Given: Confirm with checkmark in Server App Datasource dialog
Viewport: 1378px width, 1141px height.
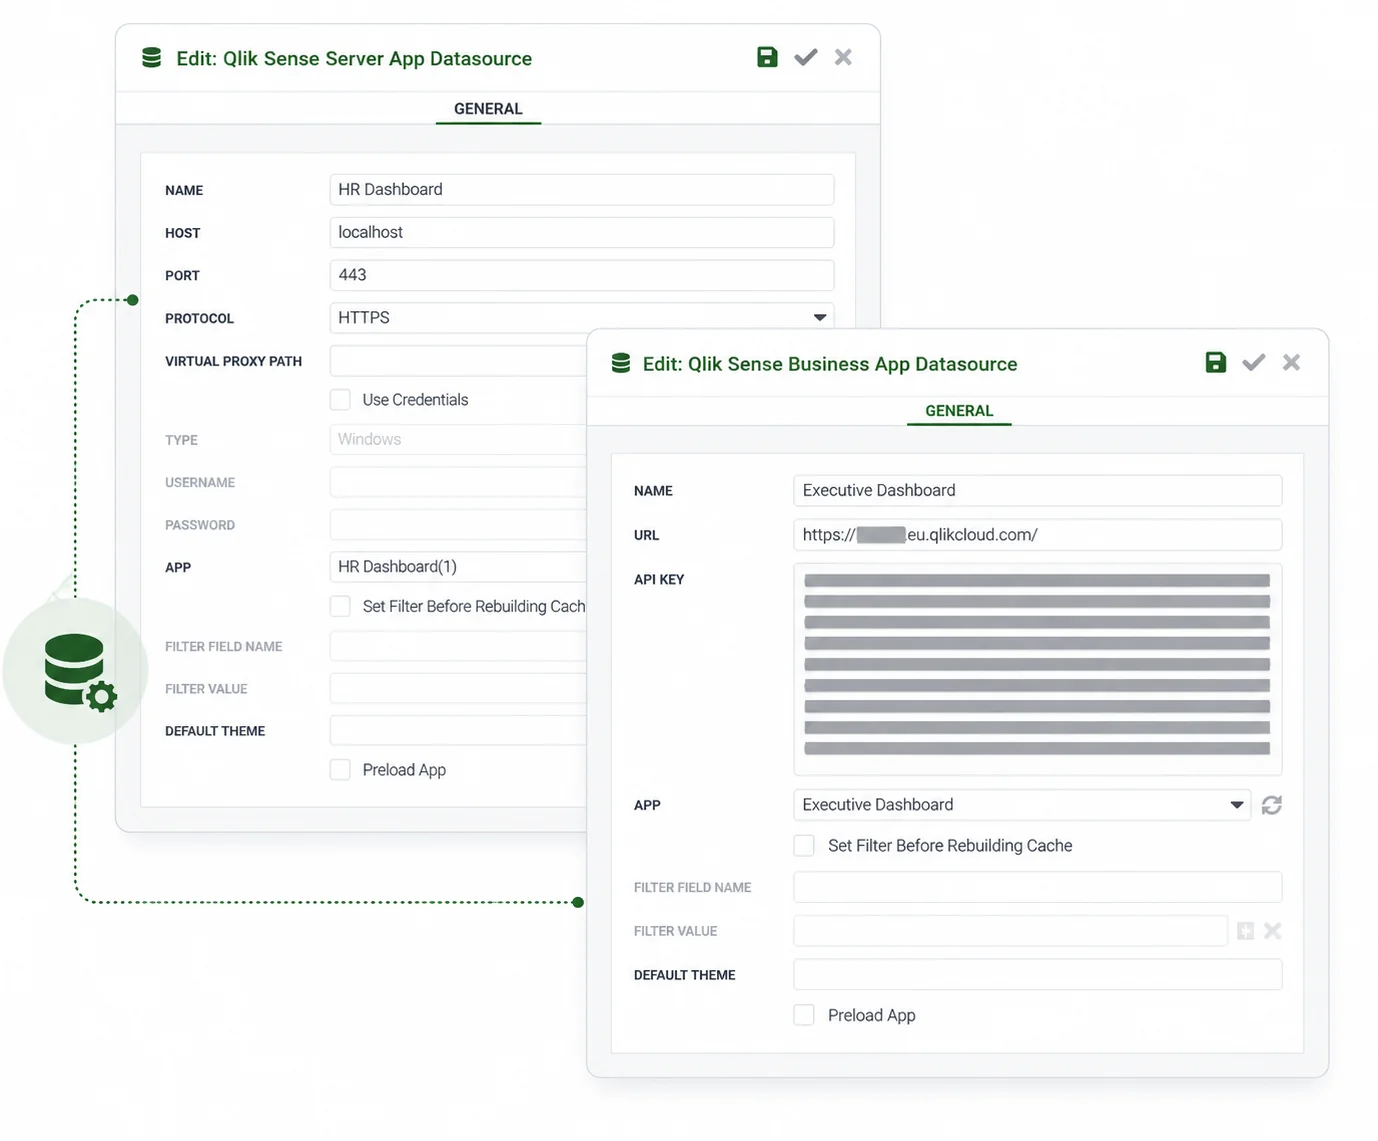Looking at the screenshot, I should point(806,57).
